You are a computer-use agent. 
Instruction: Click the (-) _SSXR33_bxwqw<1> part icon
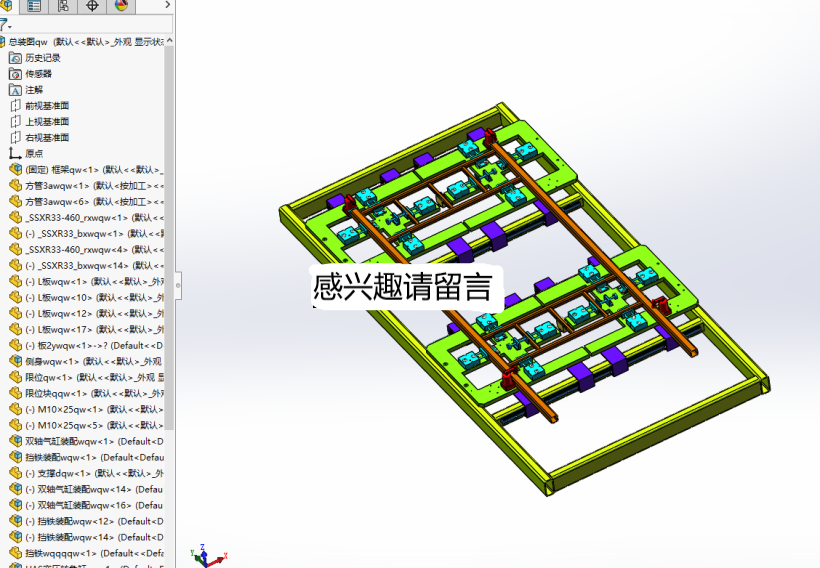point(15,233)
